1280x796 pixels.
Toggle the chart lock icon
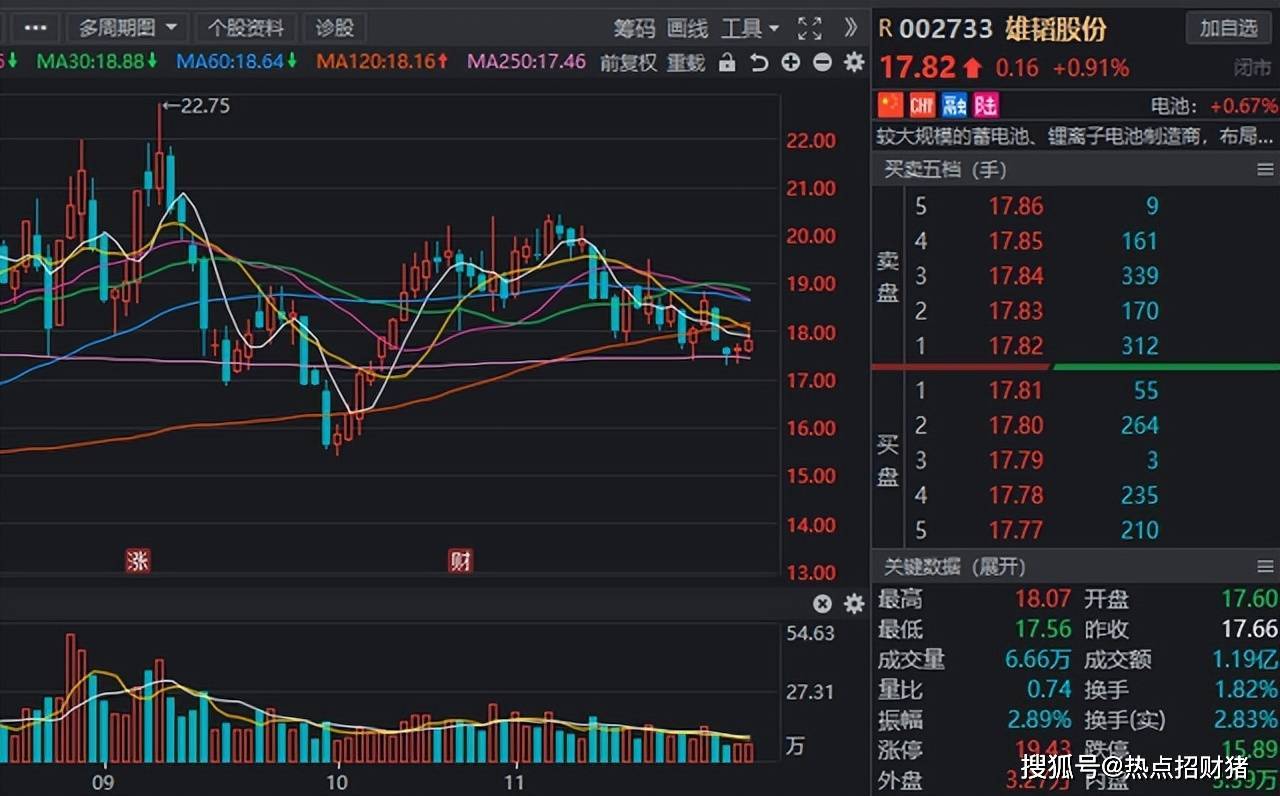click(727, 63)
